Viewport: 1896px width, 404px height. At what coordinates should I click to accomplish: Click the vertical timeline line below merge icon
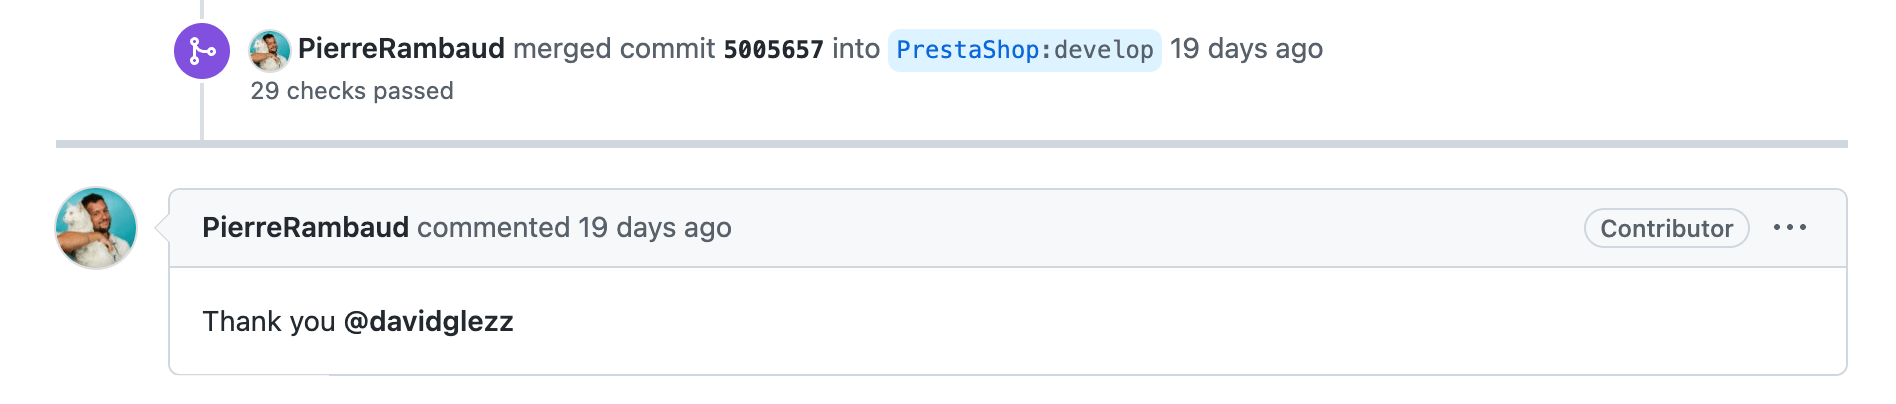coord(202,110)
